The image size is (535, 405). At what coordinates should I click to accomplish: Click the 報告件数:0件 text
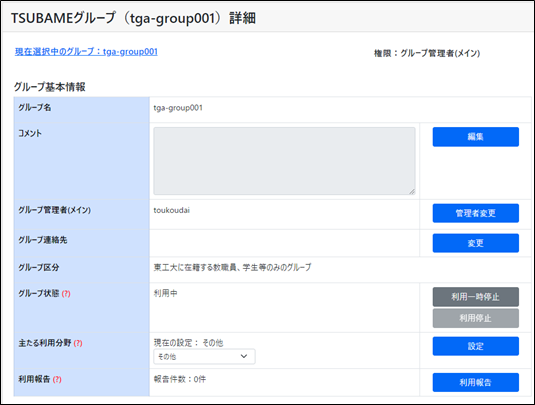pyautogui.click(x=180, y=379)
